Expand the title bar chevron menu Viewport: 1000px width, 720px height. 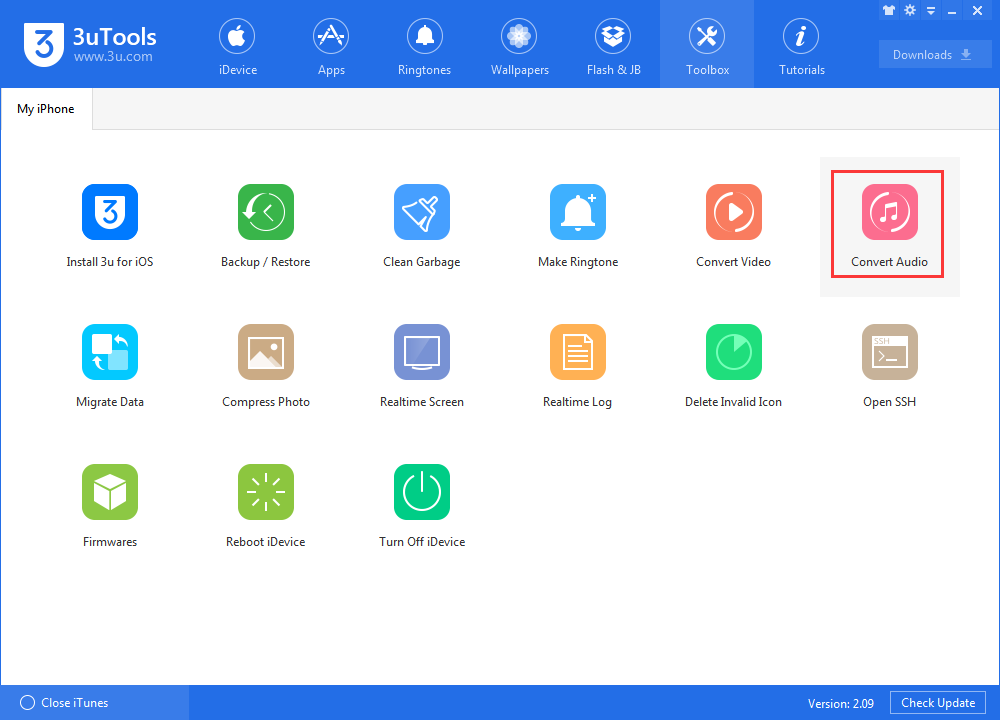point(931,10)
